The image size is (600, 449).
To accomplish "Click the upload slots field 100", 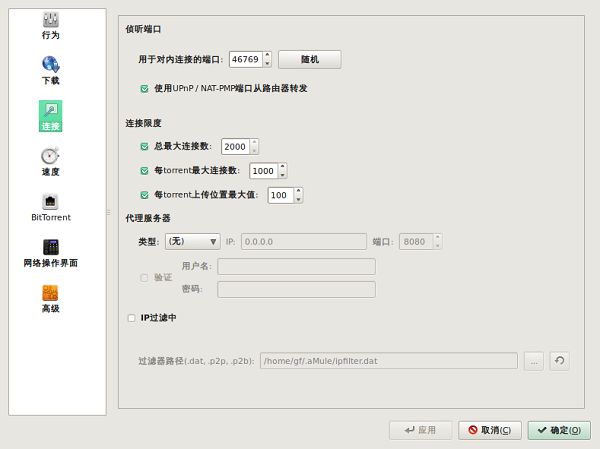I will [281, 195].
